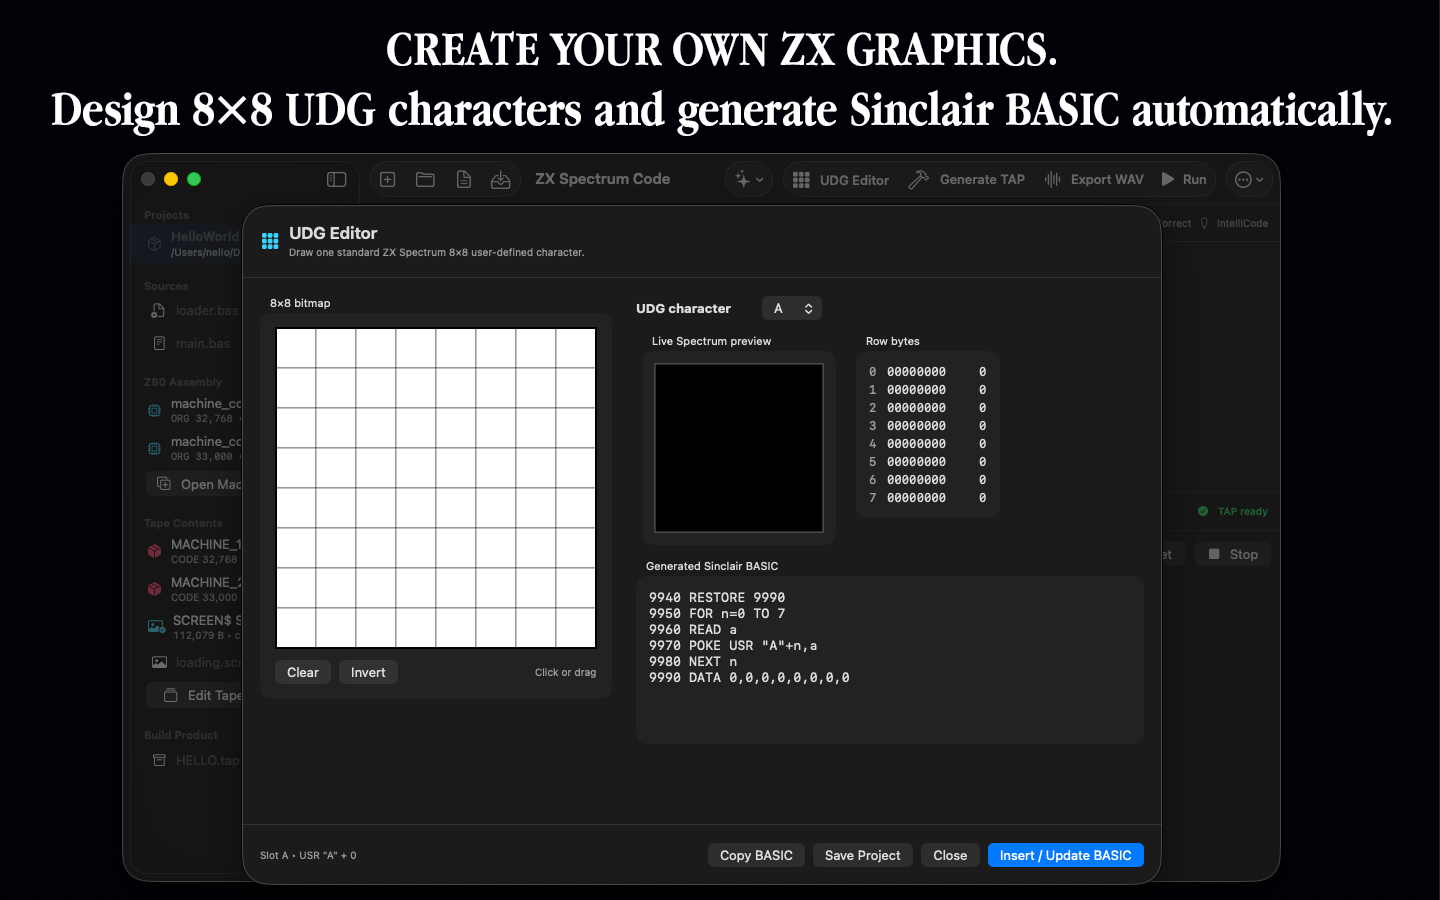Click the SCREEN$ image icon
This screenshot has width=1440, height=900.
(x=157, y=627)
